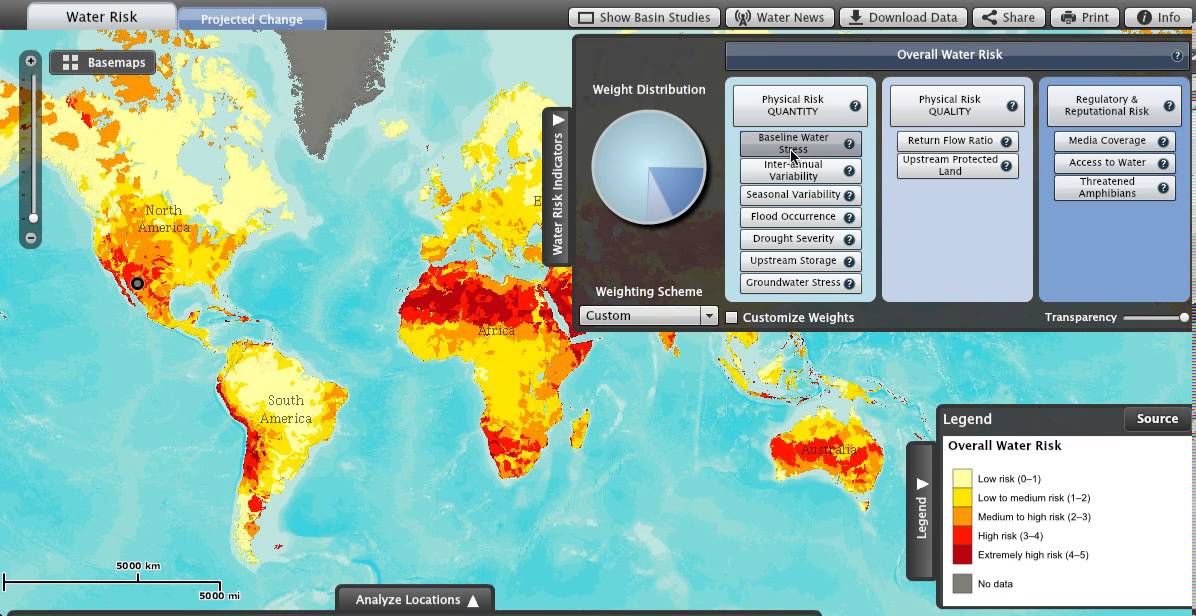
Task: Switch to the Projected Change tab
Action: pos(252,19)
